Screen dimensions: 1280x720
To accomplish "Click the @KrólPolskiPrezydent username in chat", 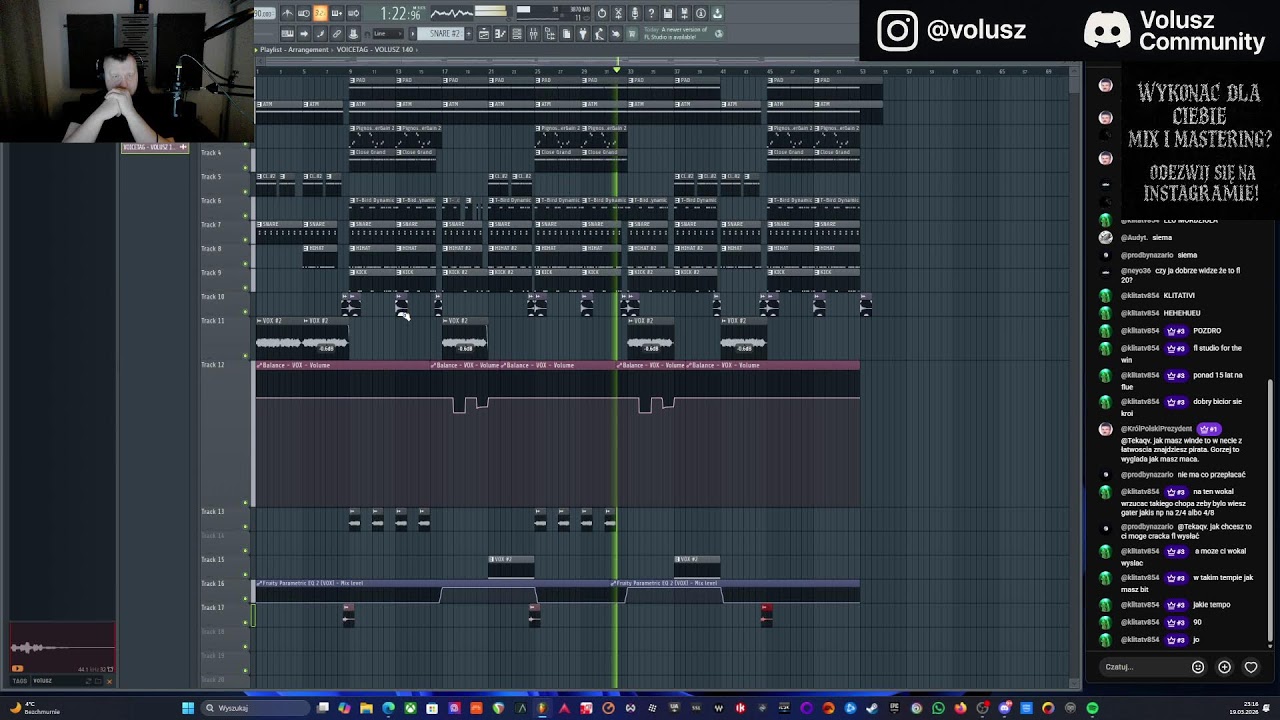I will [x=1156, y=429].
